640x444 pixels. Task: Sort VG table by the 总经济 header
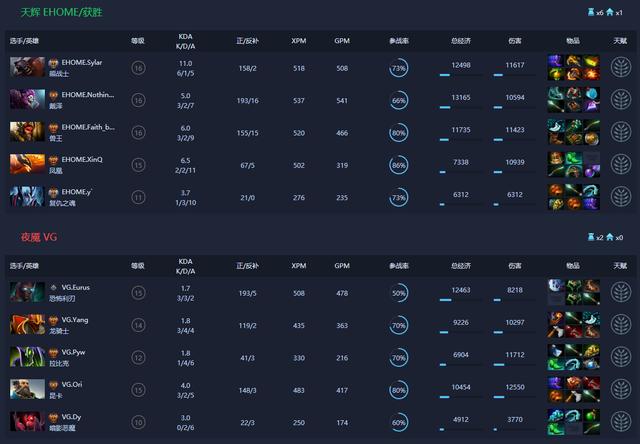pyautogui.click(x=461, y=266)
